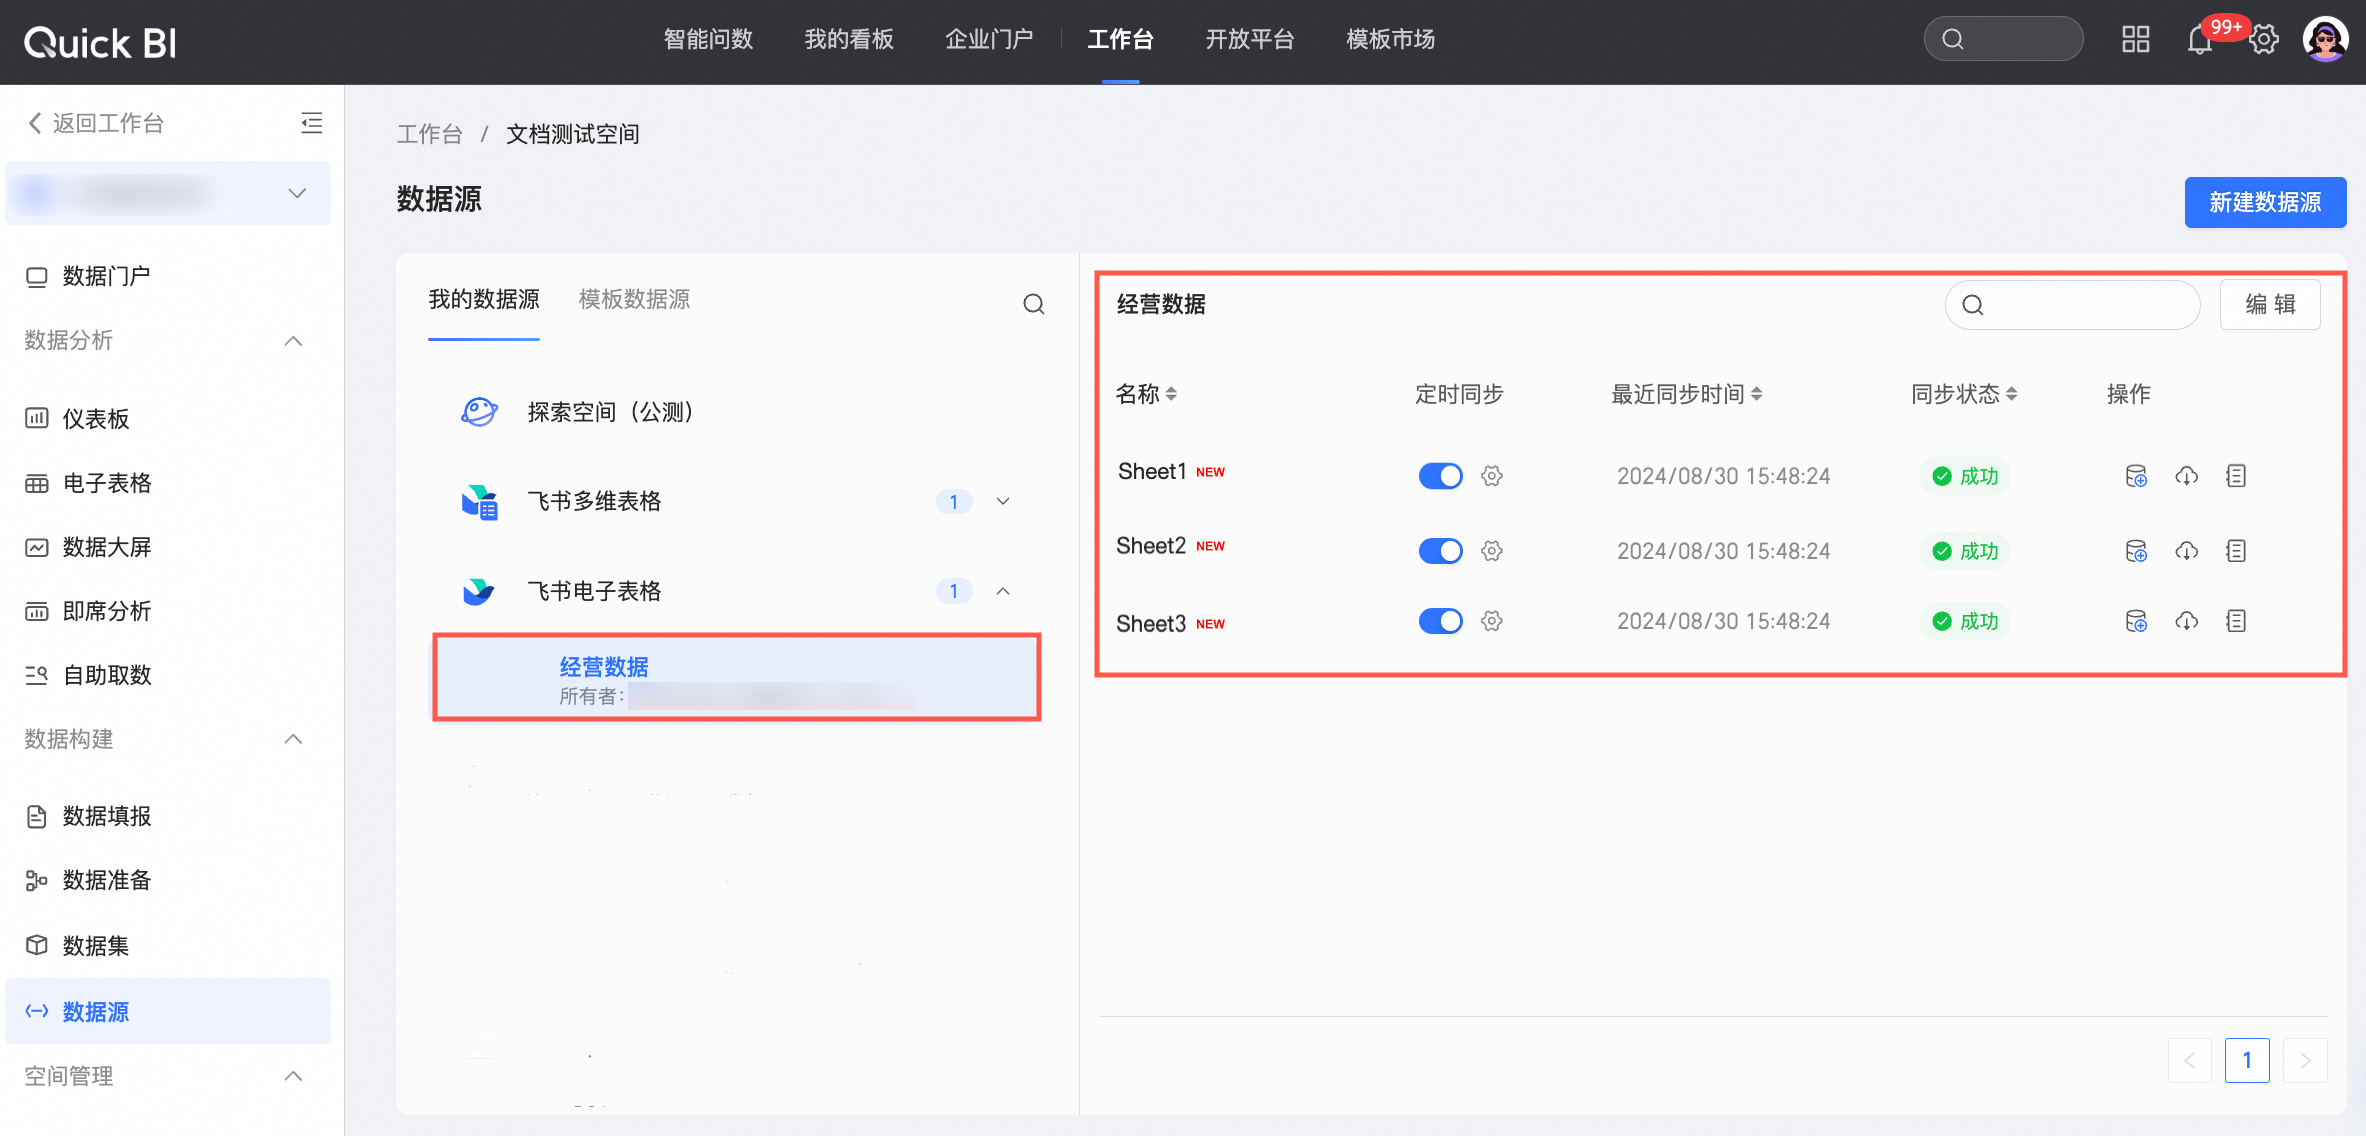This screenshot has width=2366, height=1136.
Task: Collapse sidebar with the menu fold icon
Action: point(312,123)
